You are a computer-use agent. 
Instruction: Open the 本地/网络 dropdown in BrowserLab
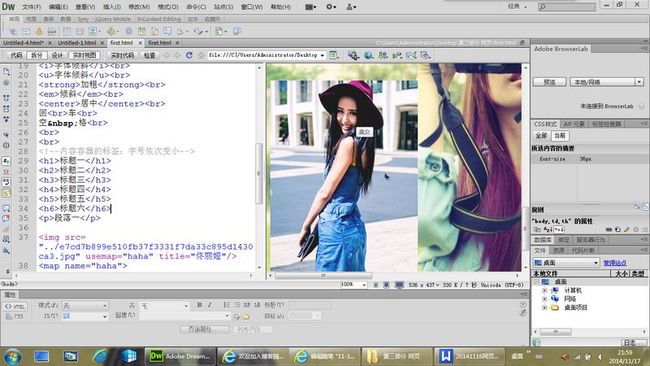coord(606,82)
